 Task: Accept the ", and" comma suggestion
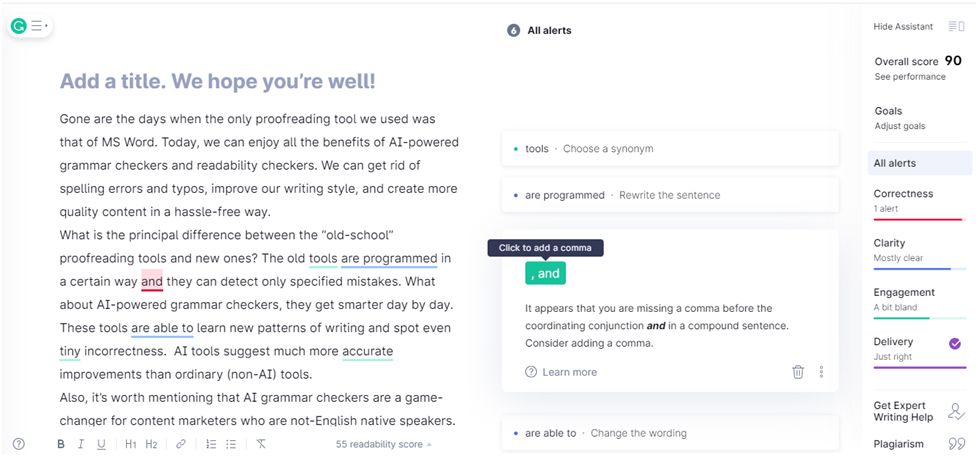(545, 273)
